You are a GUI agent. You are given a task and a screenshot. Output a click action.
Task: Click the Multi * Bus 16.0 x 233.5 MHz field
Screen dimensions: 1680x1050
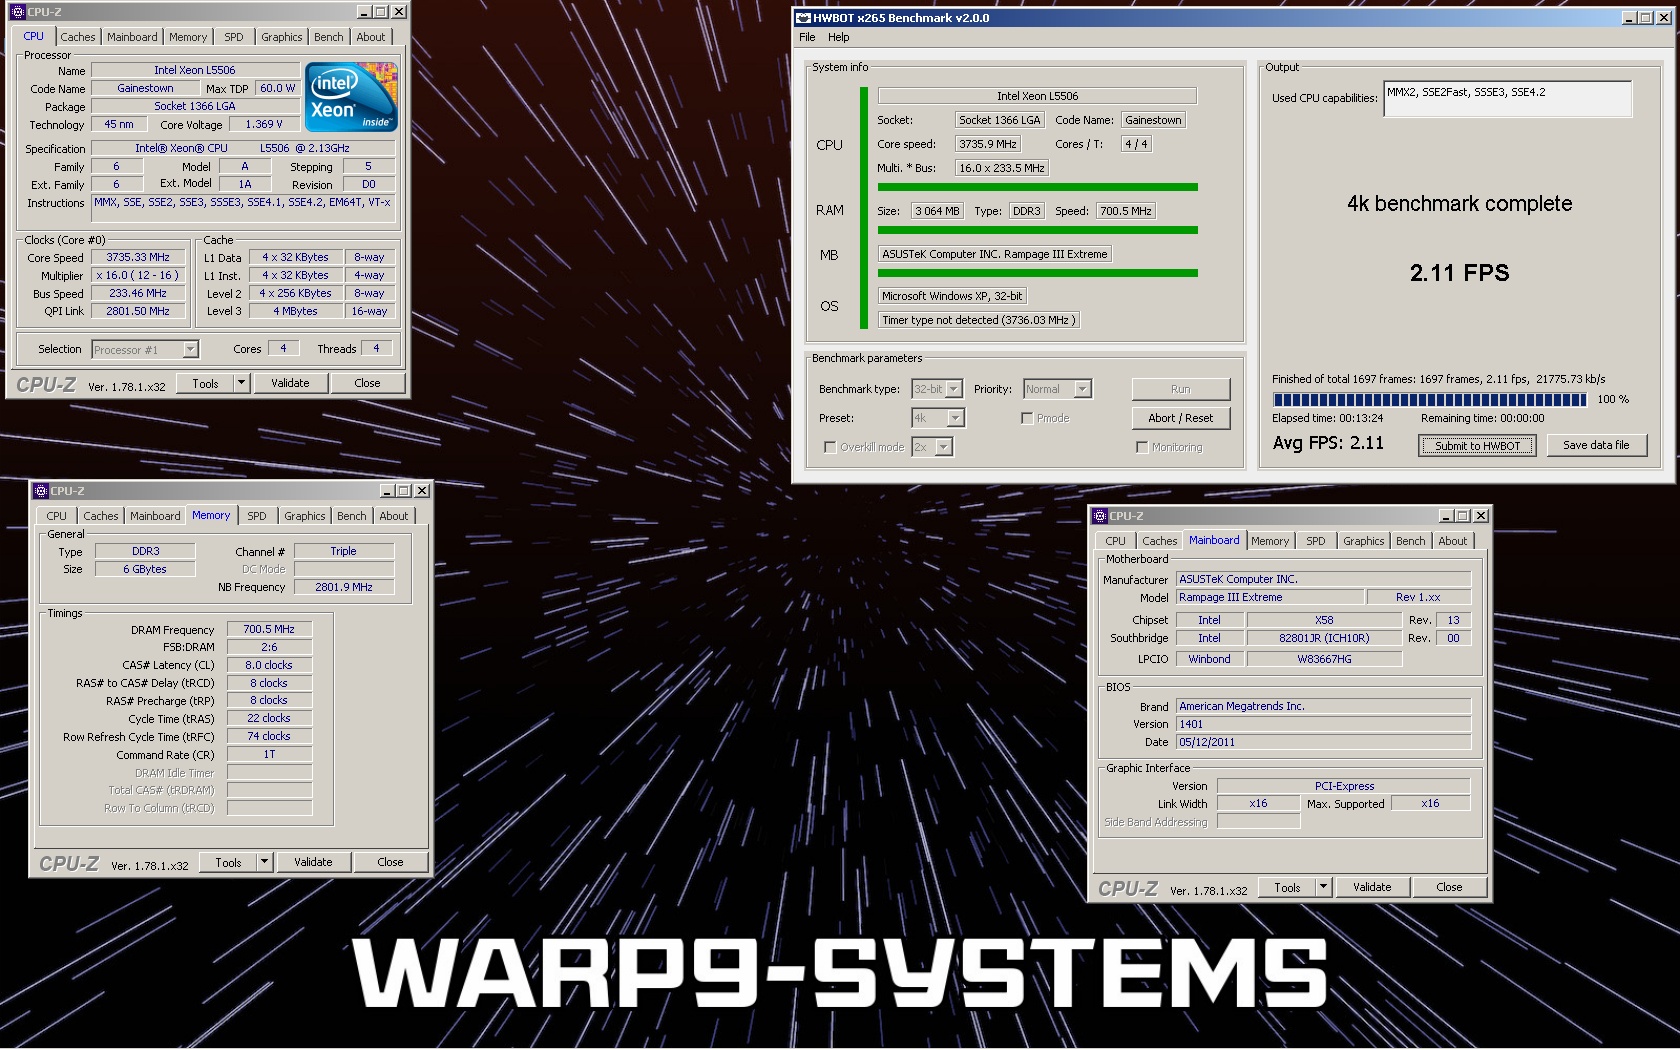(x=1001, y=168)
